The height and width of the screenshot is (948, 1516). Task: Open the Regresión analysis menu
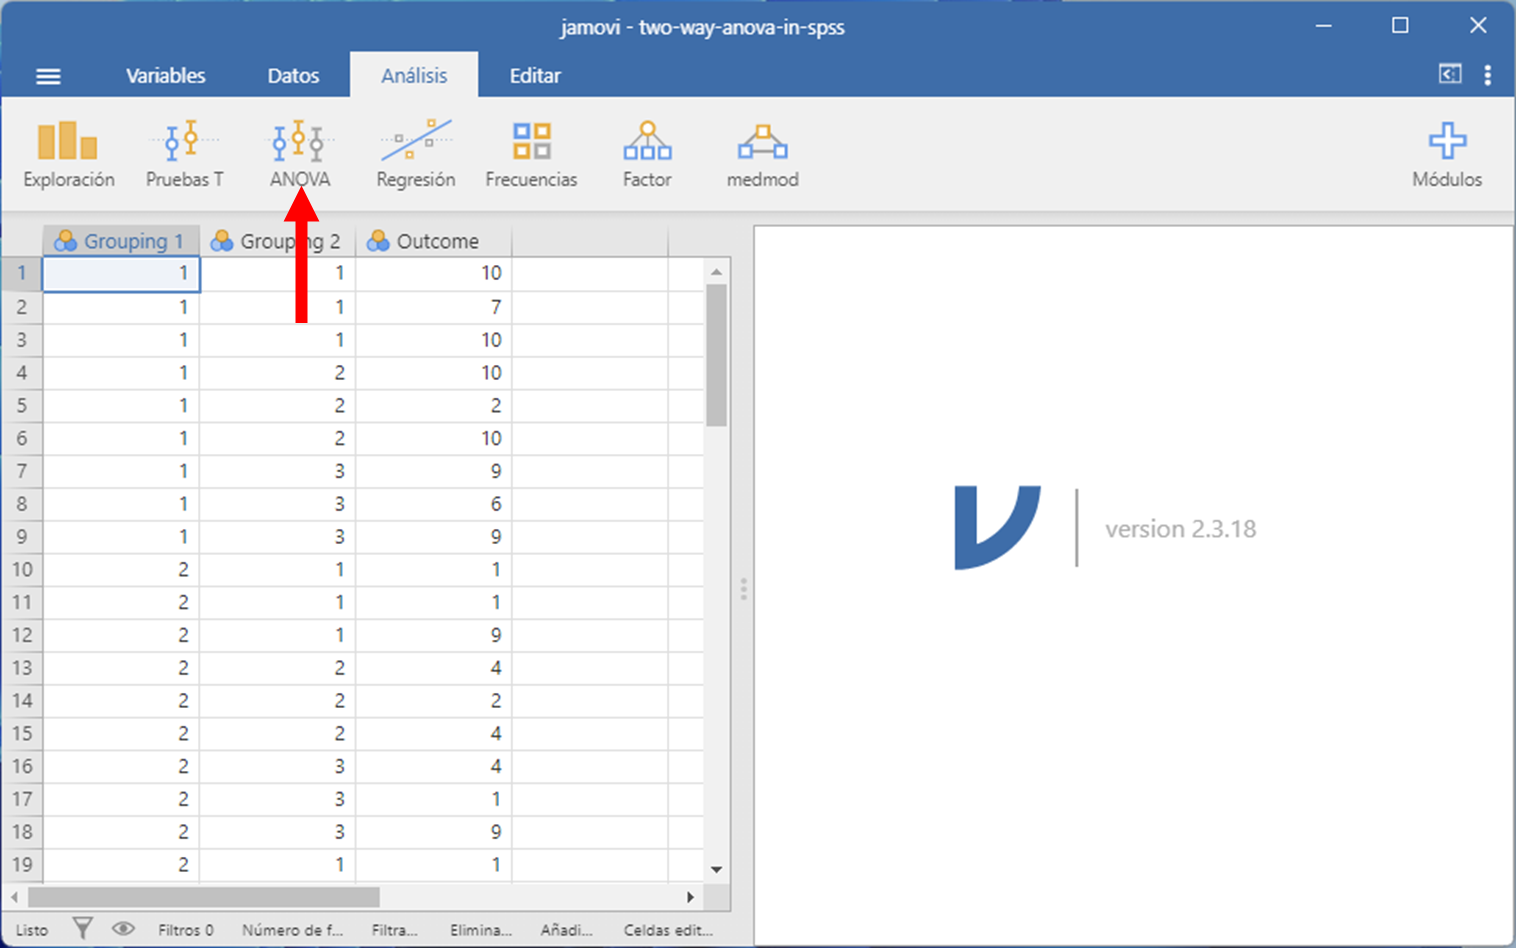415,153
